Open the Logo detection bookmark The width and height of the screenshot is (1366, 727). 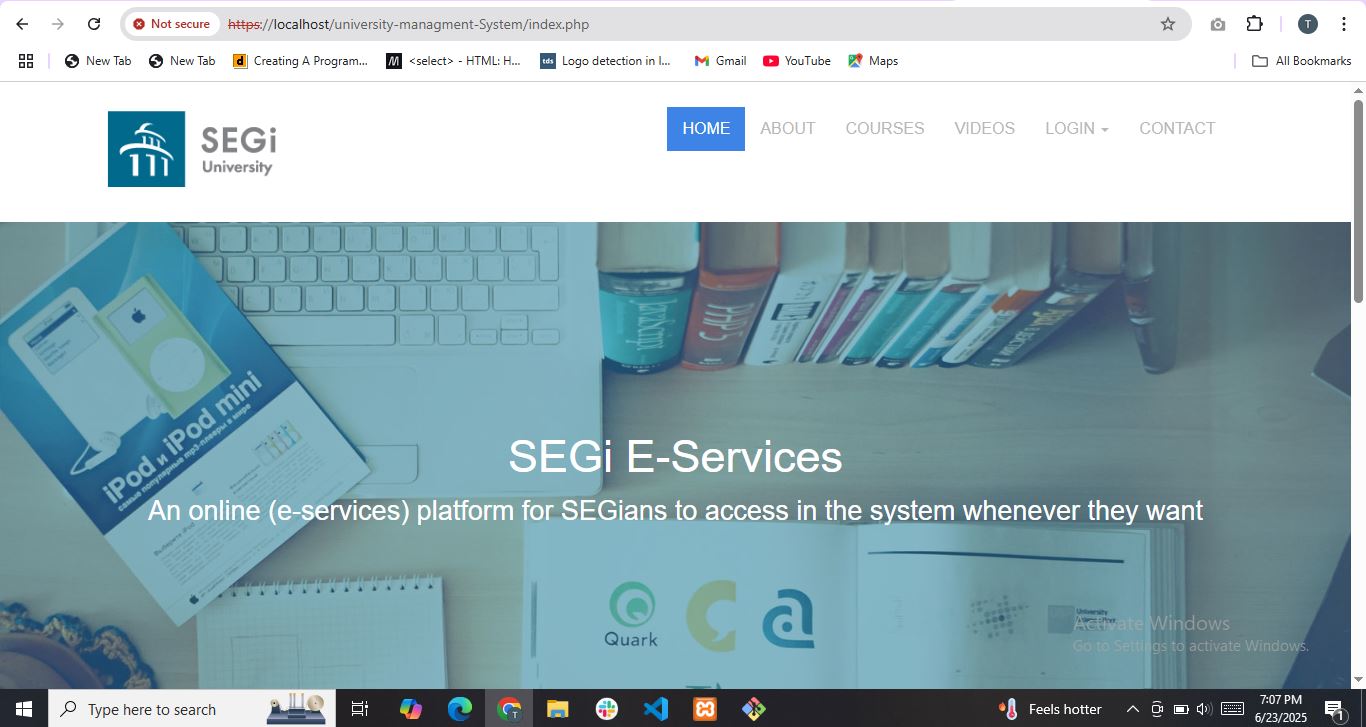(607, 61)
